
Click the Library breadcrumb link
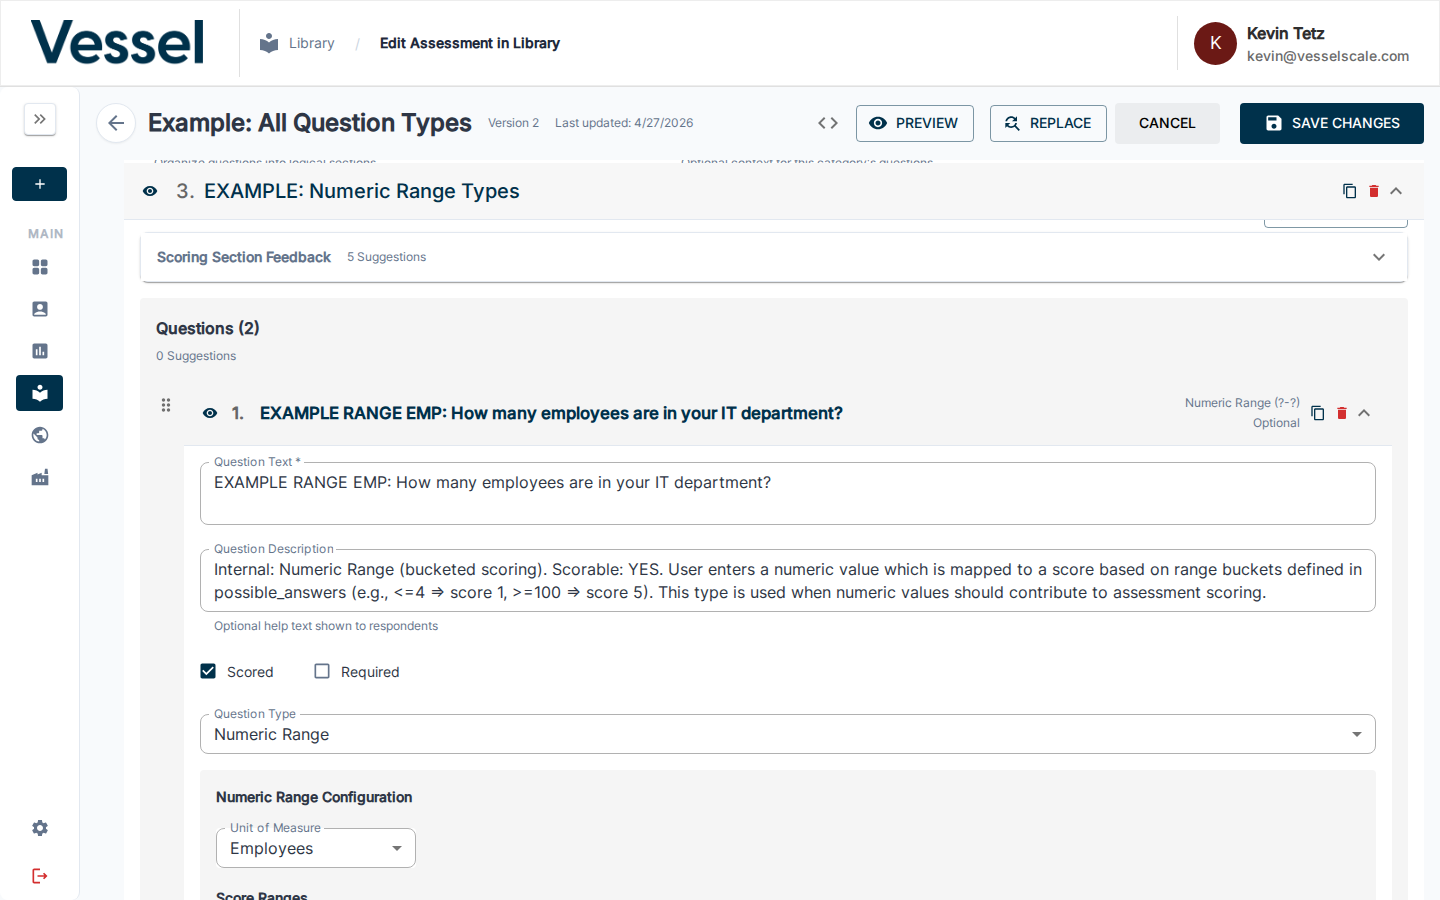(x=312, y=43)
